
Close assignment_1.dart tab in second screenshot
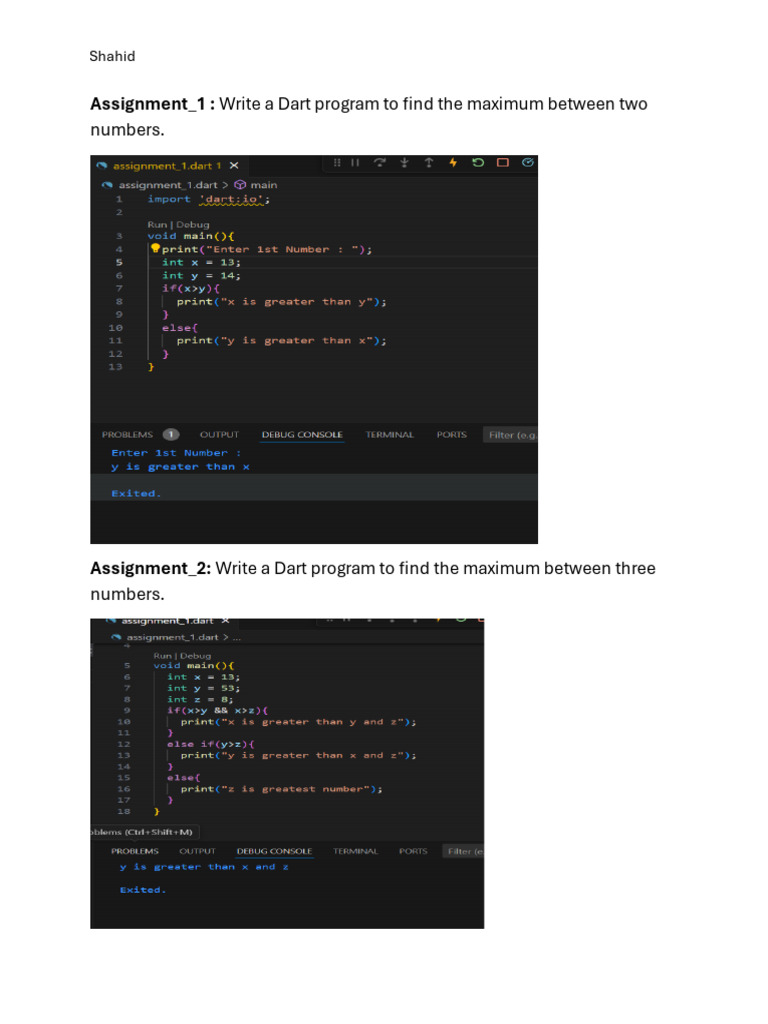click(225, 620)
